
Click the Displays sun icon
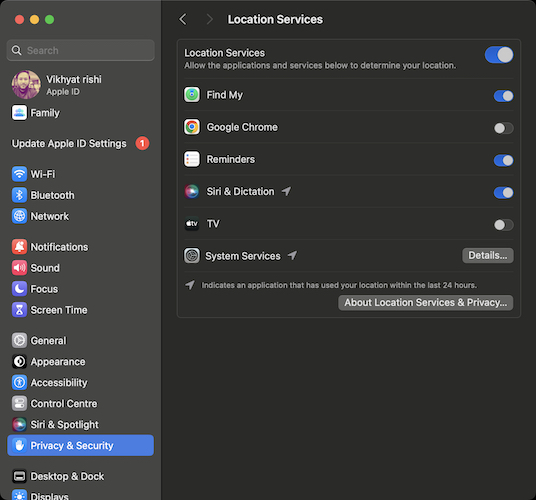coord(19,495)
